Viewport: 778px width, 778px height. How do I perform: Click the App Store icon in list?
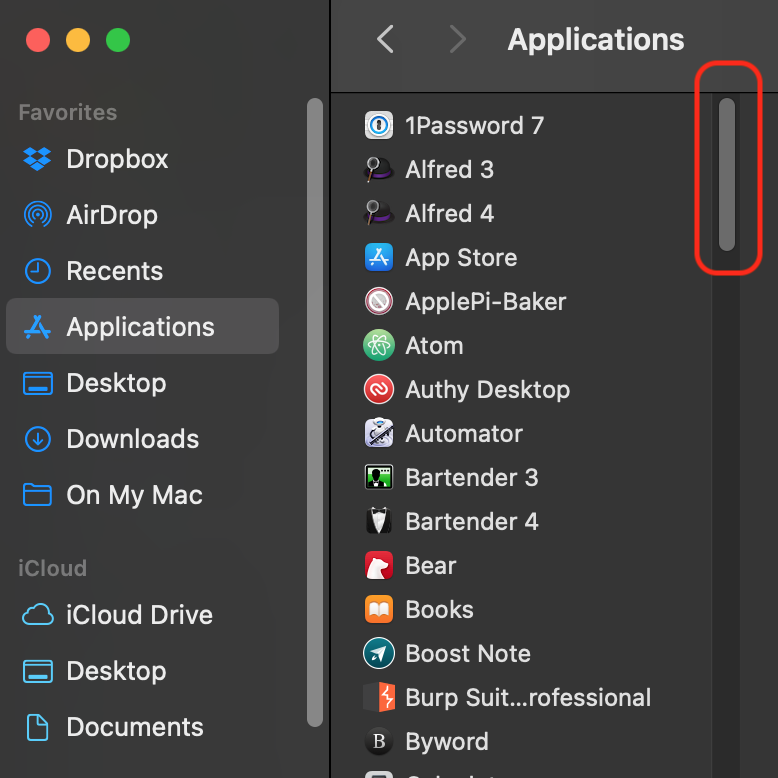(x=379, y=258)
